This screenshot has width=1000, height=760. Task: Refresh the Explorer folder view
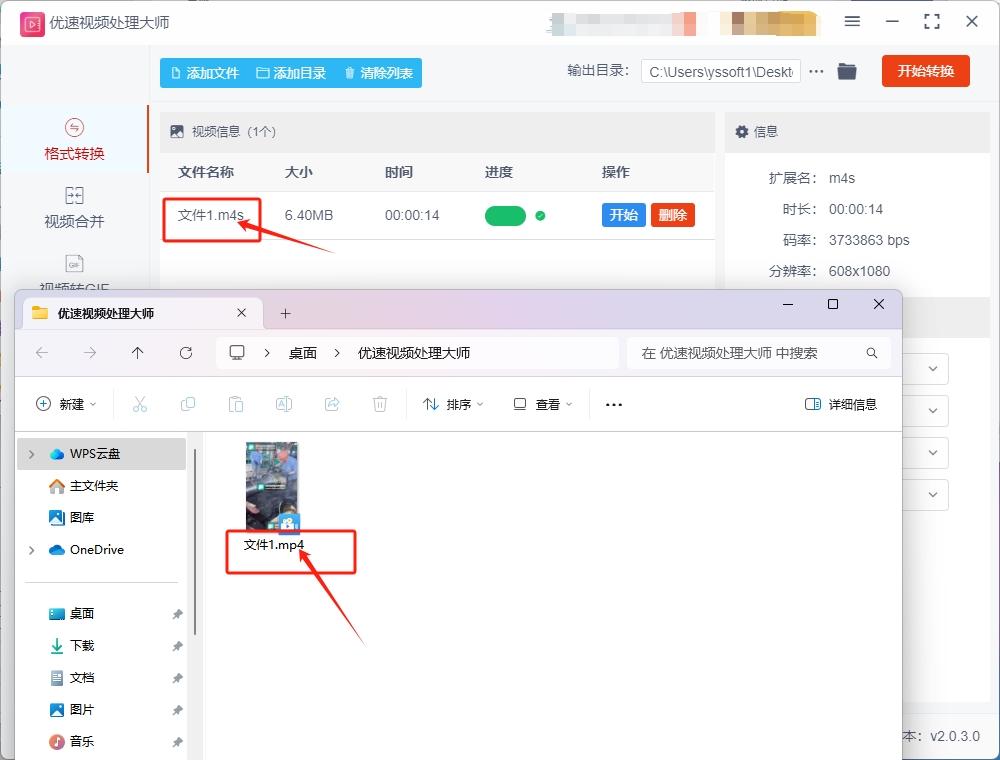pos(186,353)
